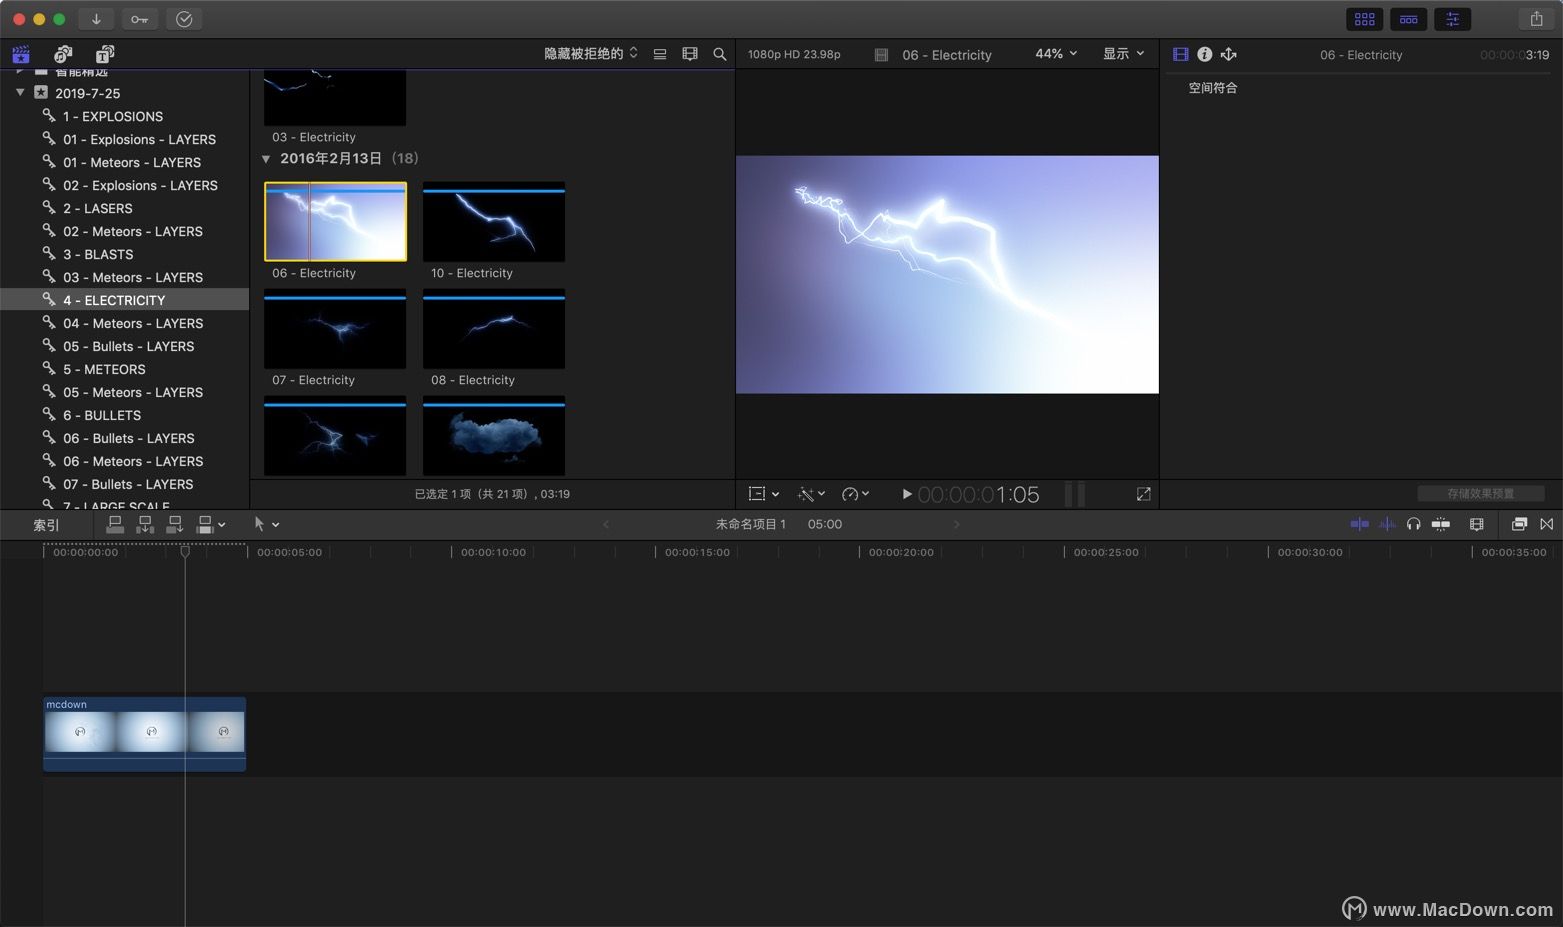The width and height of the screenshot is (1563, 927).
Task: Open the retime speed dropdown
Action: tap(855, 494)
